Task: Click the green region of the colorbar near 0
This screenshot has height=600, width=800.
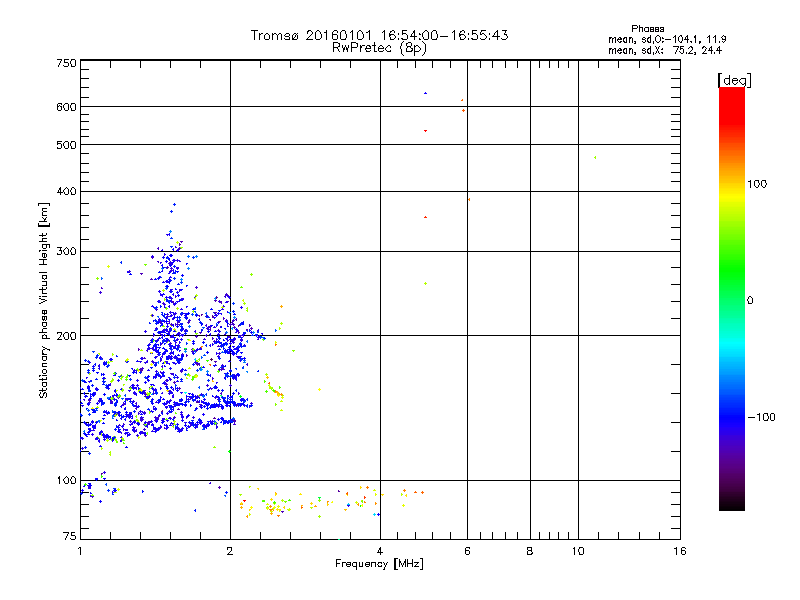Action: (732, 300)
